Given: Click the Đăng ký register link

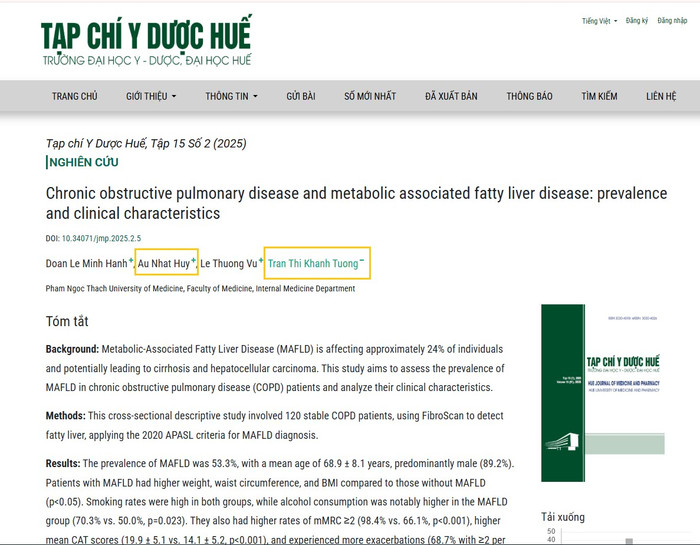Looking at the screenshot, I should (x=637, y=20).
